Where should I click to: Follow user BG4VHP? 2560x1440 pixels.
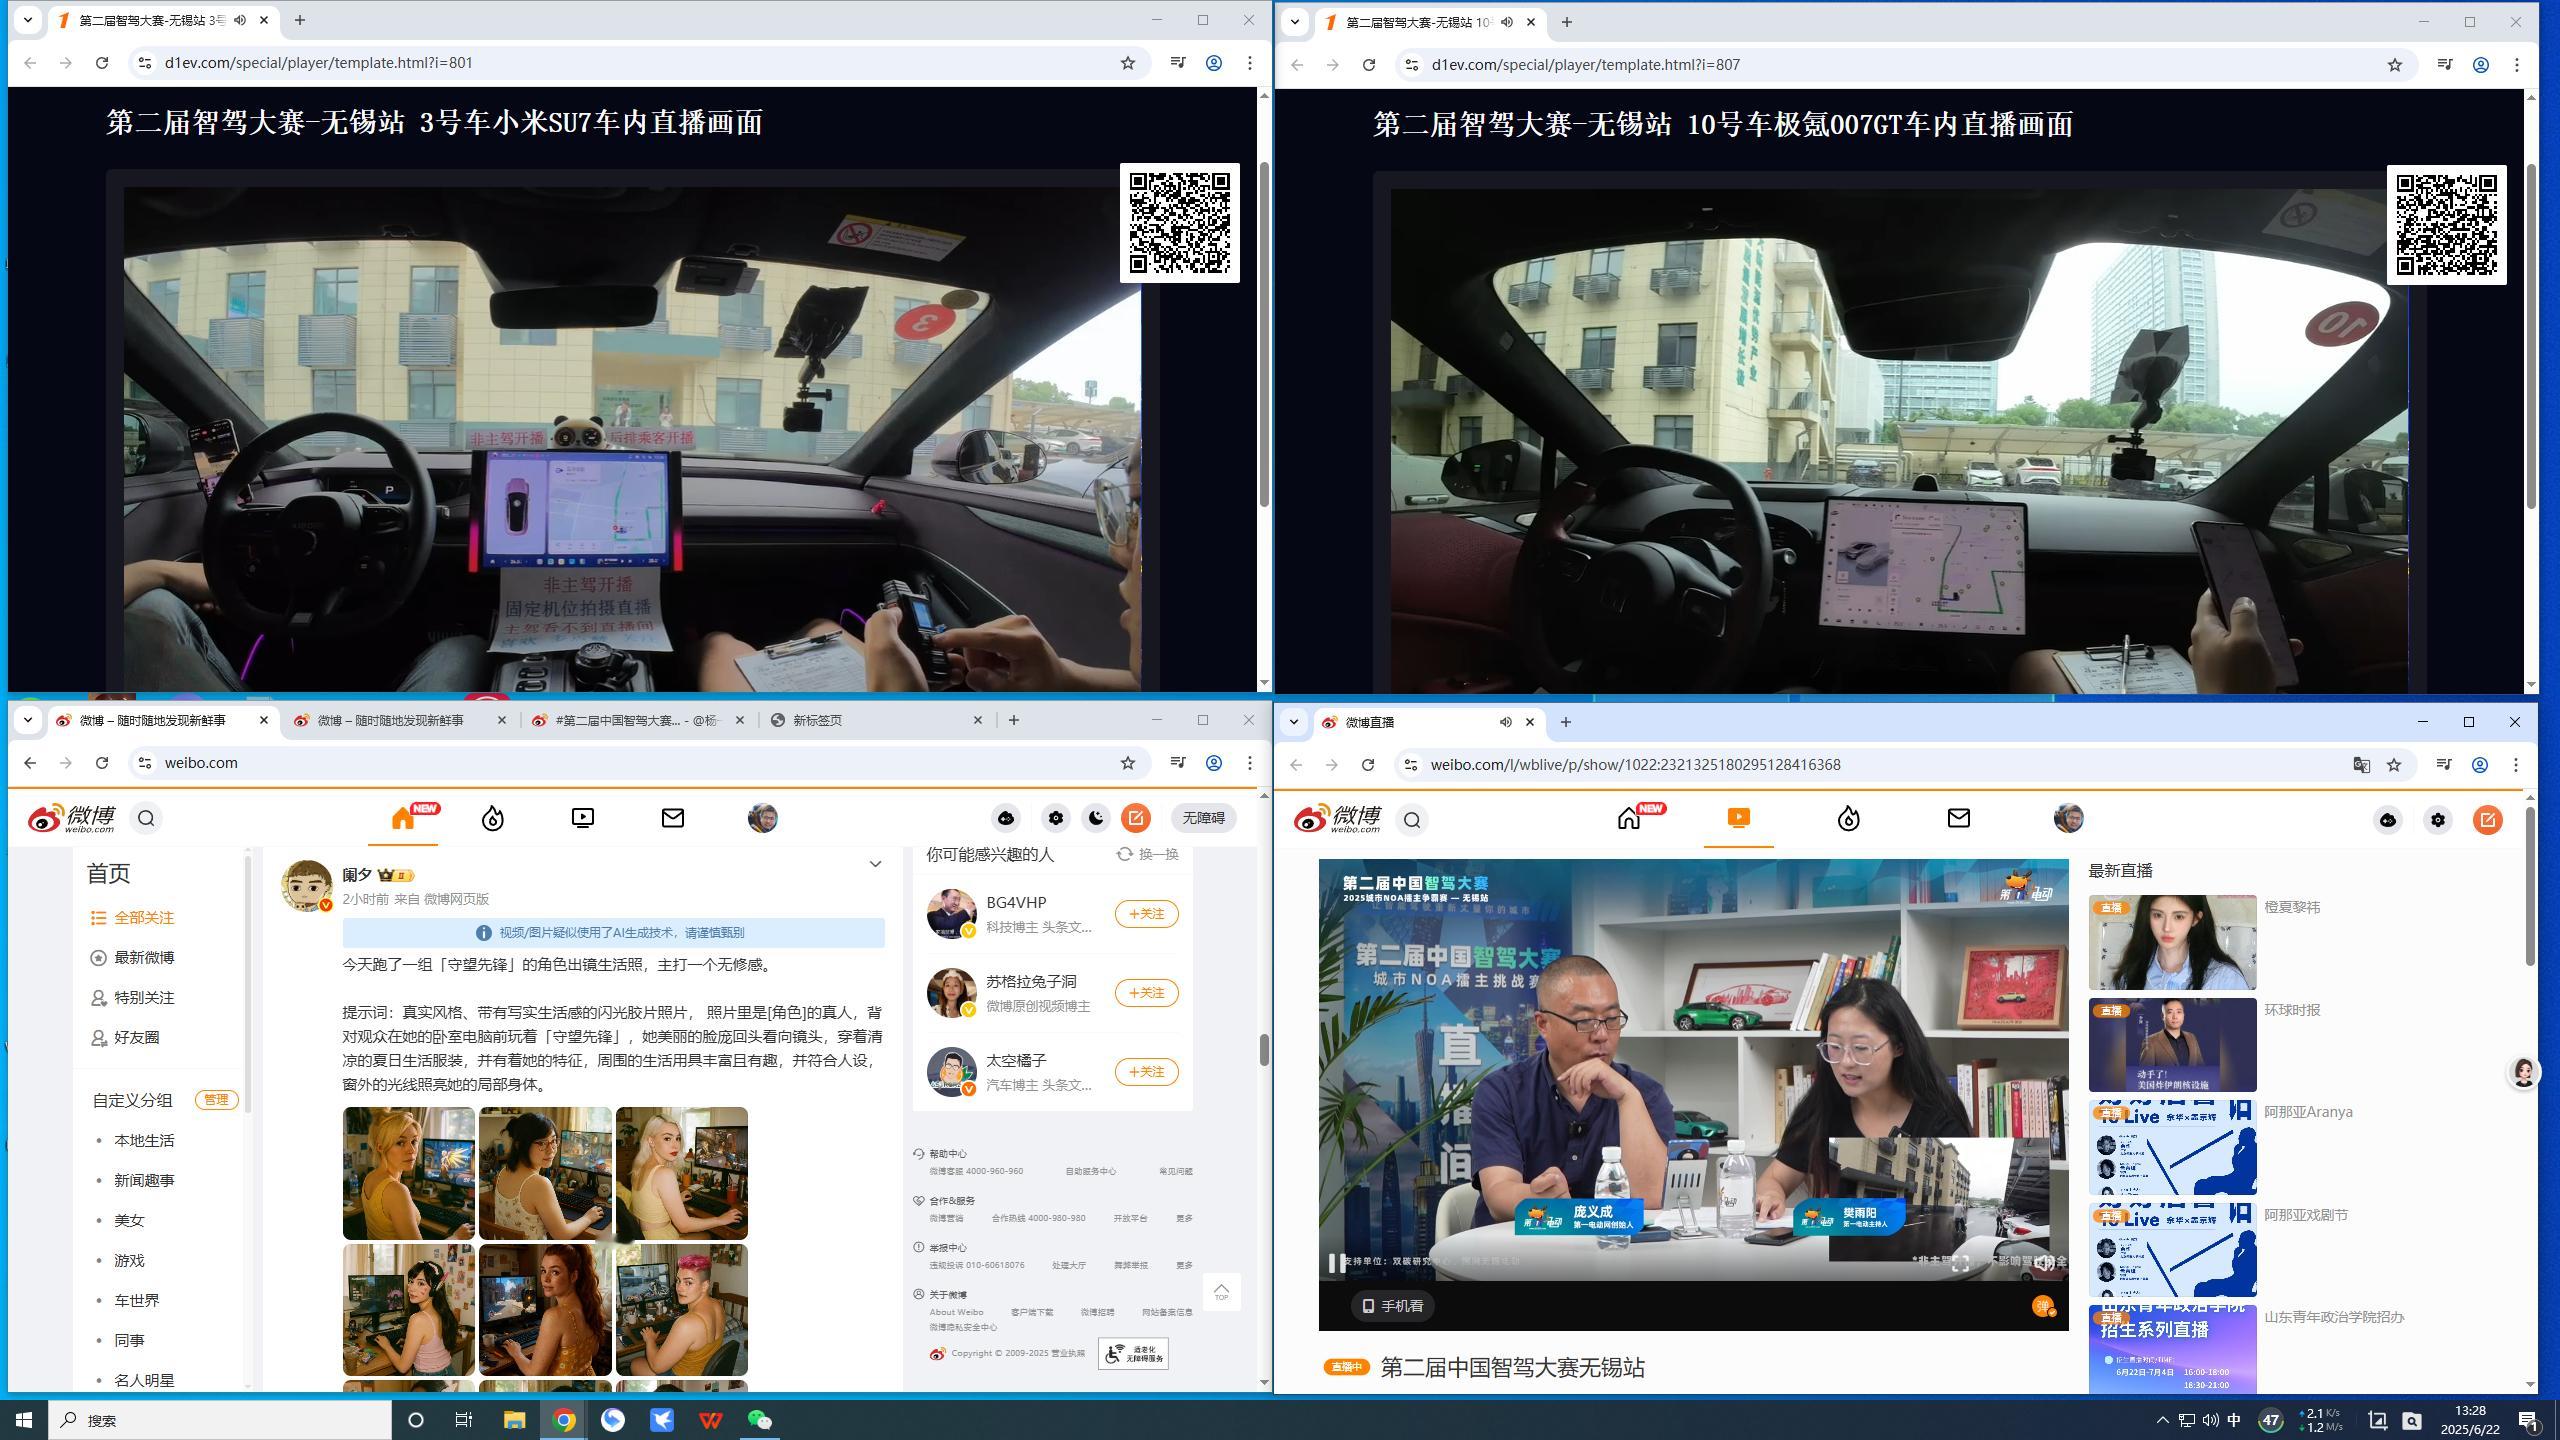[x=1146, y=914]
